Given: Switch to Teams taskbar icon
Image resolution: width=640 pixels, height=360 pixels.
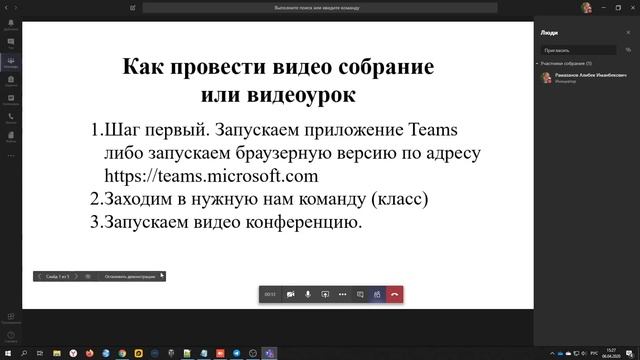Looking at the screenshot, I should [269, 353].
